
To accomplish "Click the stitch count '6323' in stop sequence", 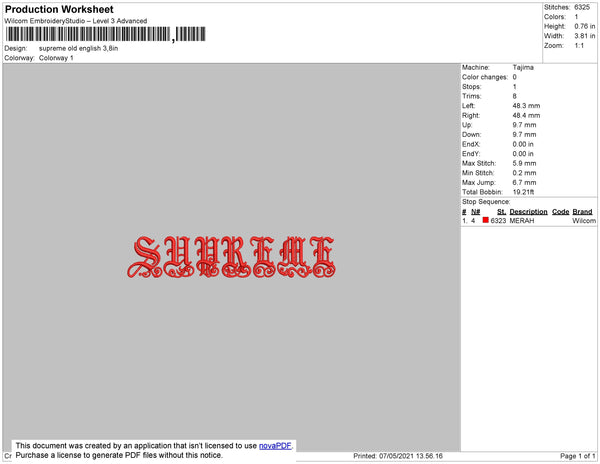I will pyautogui.click(x=498, y=221).
